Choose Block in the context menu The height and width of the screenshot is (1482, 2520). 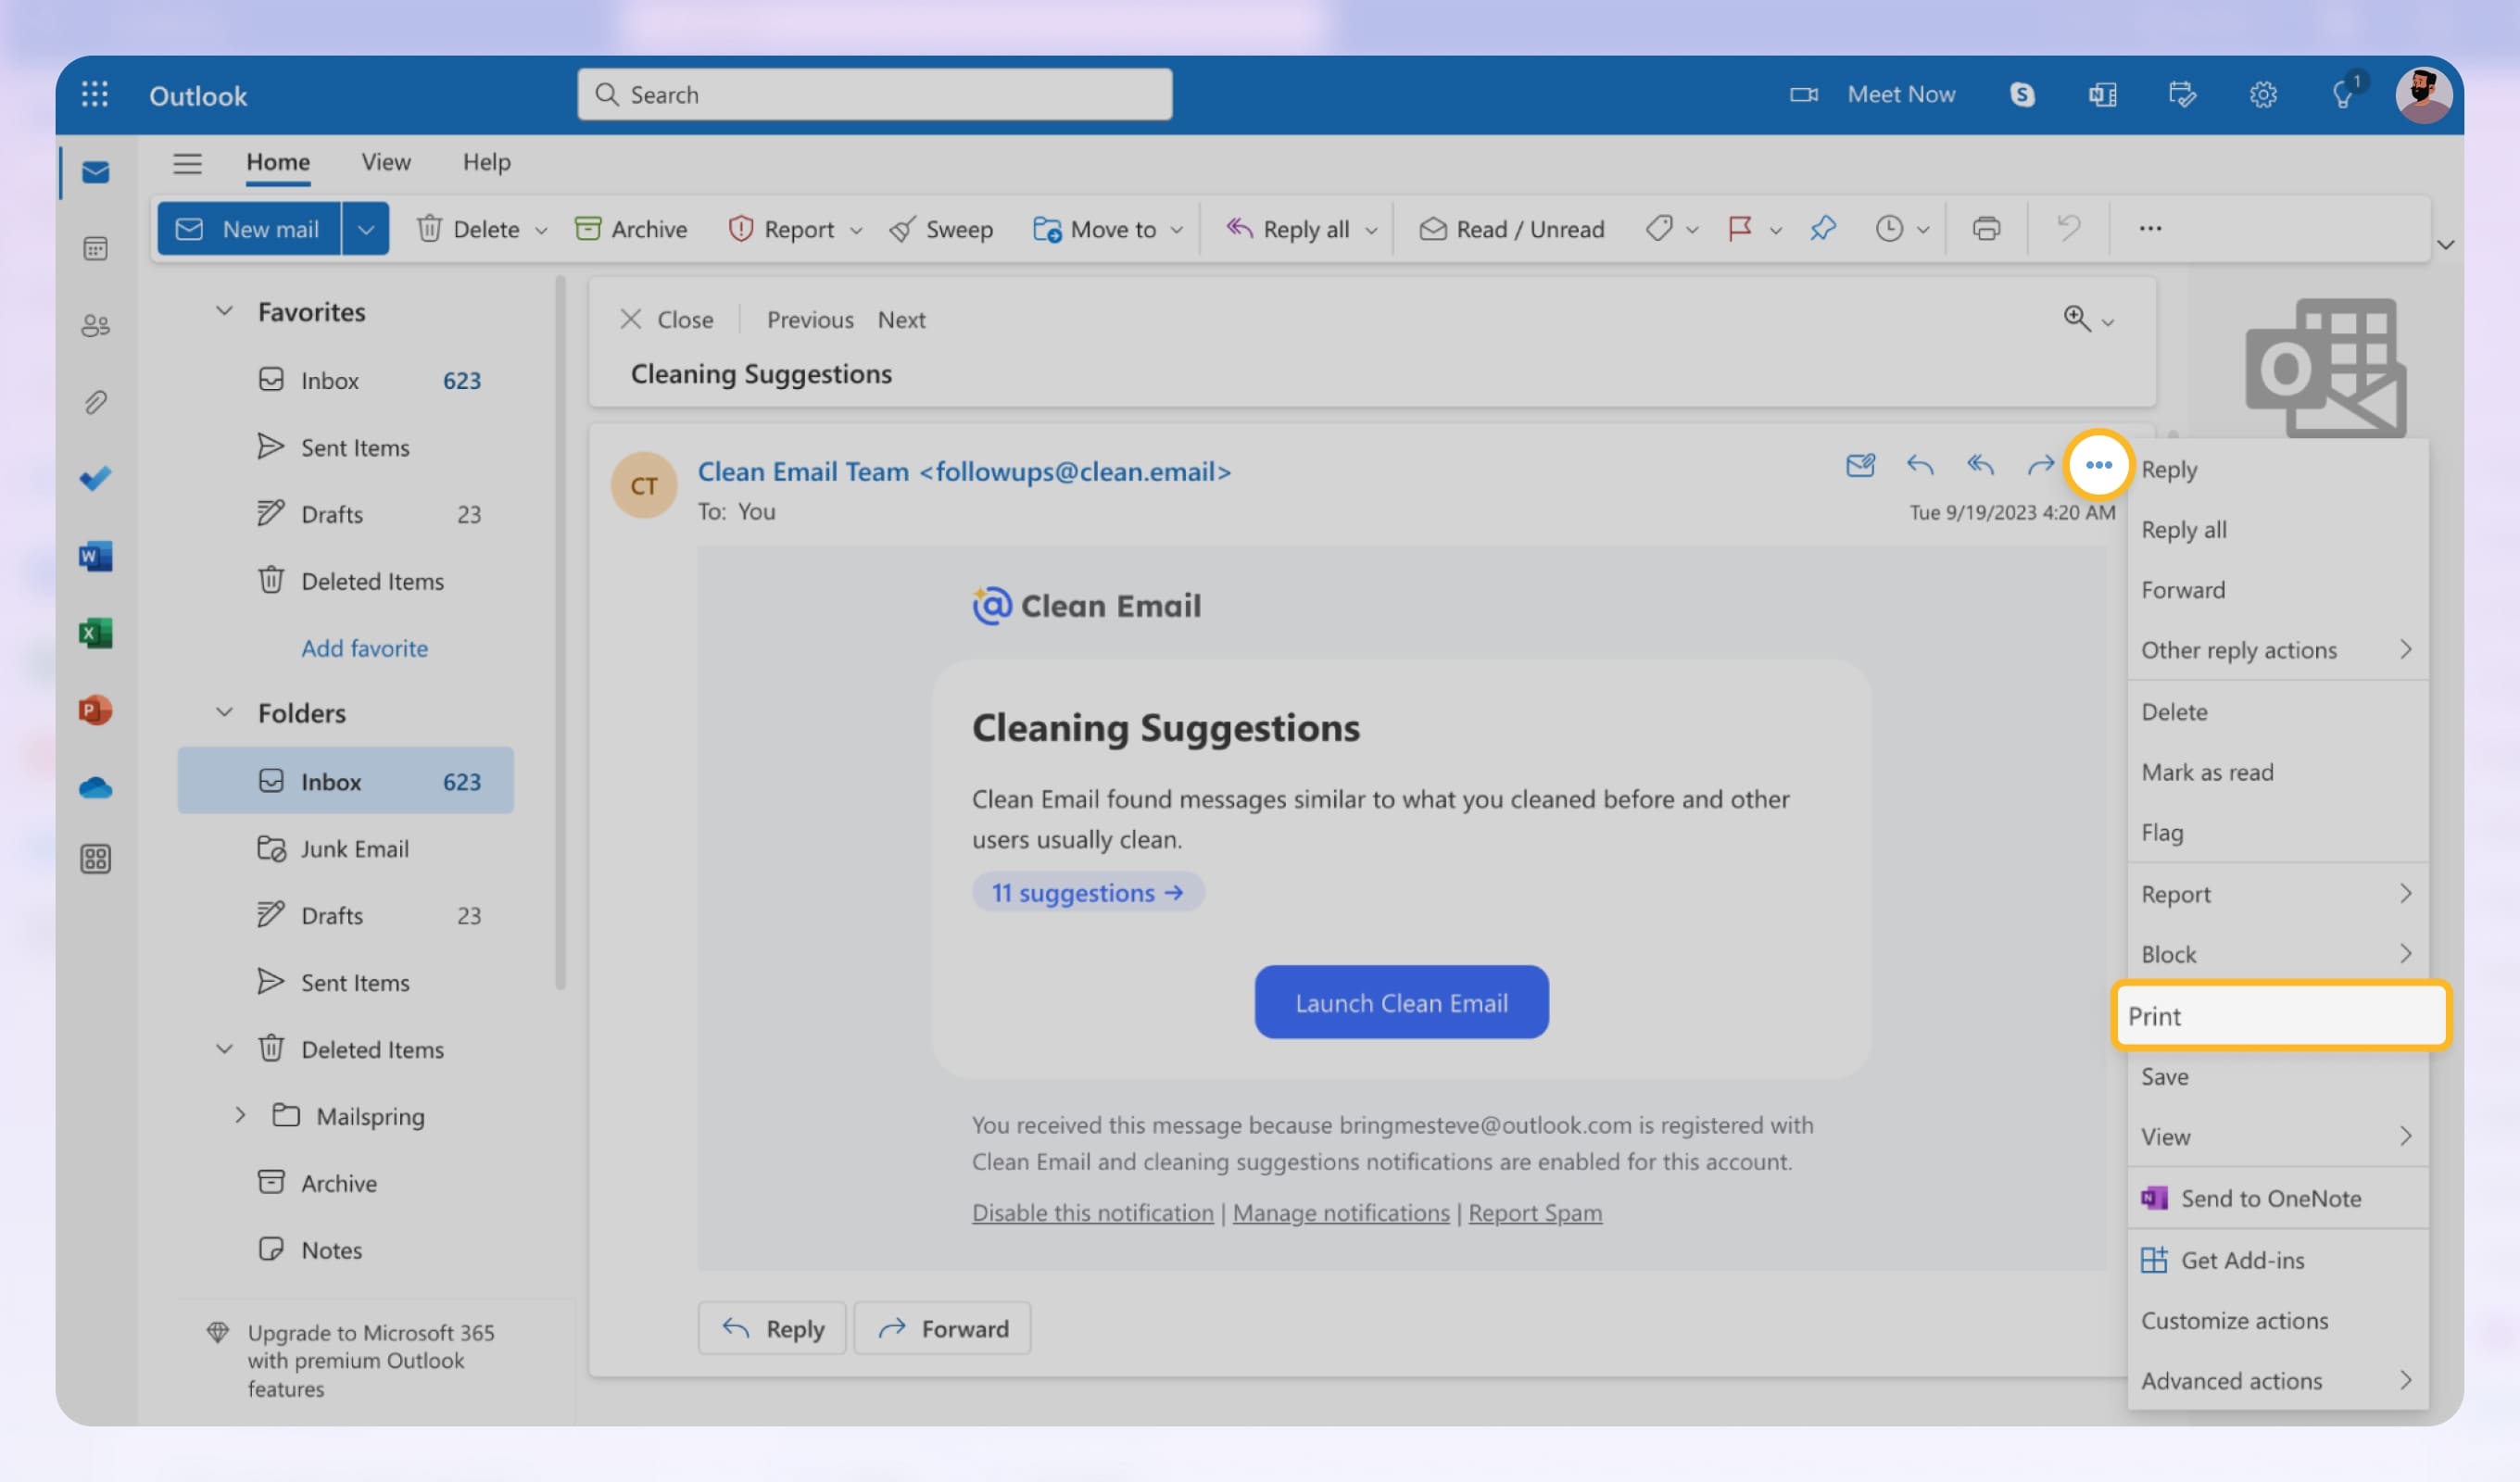tap(2278, 954)
